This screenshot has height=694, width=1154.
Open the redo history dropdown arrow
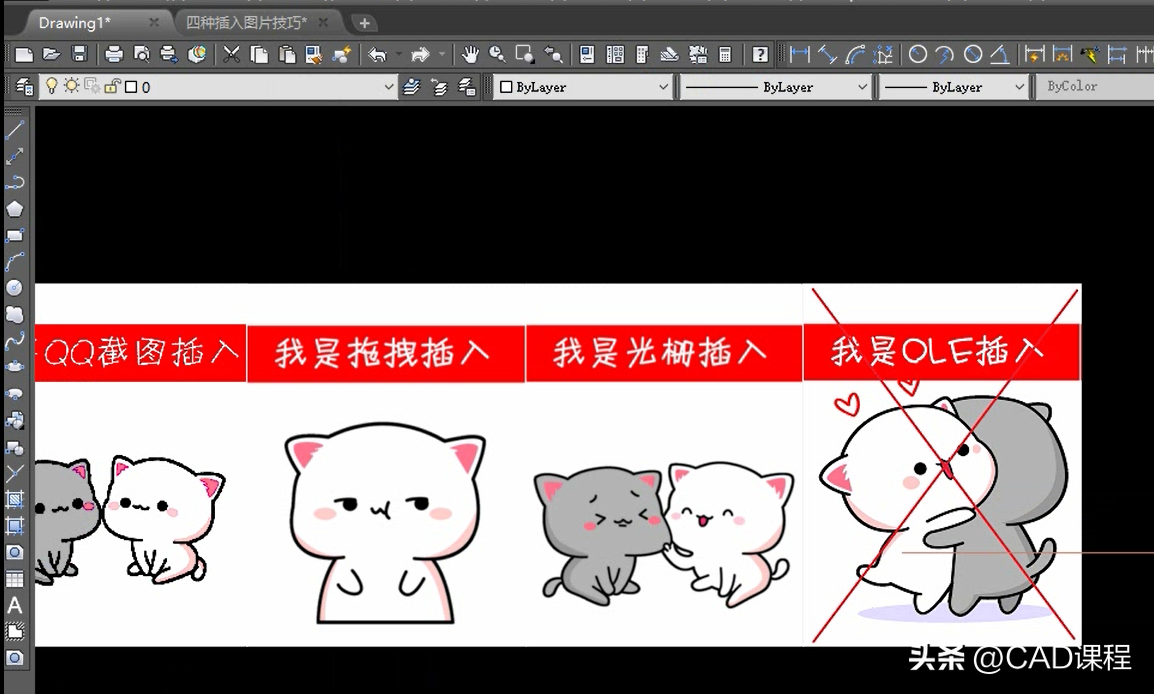pyautogui.click(x=442, y=54)
